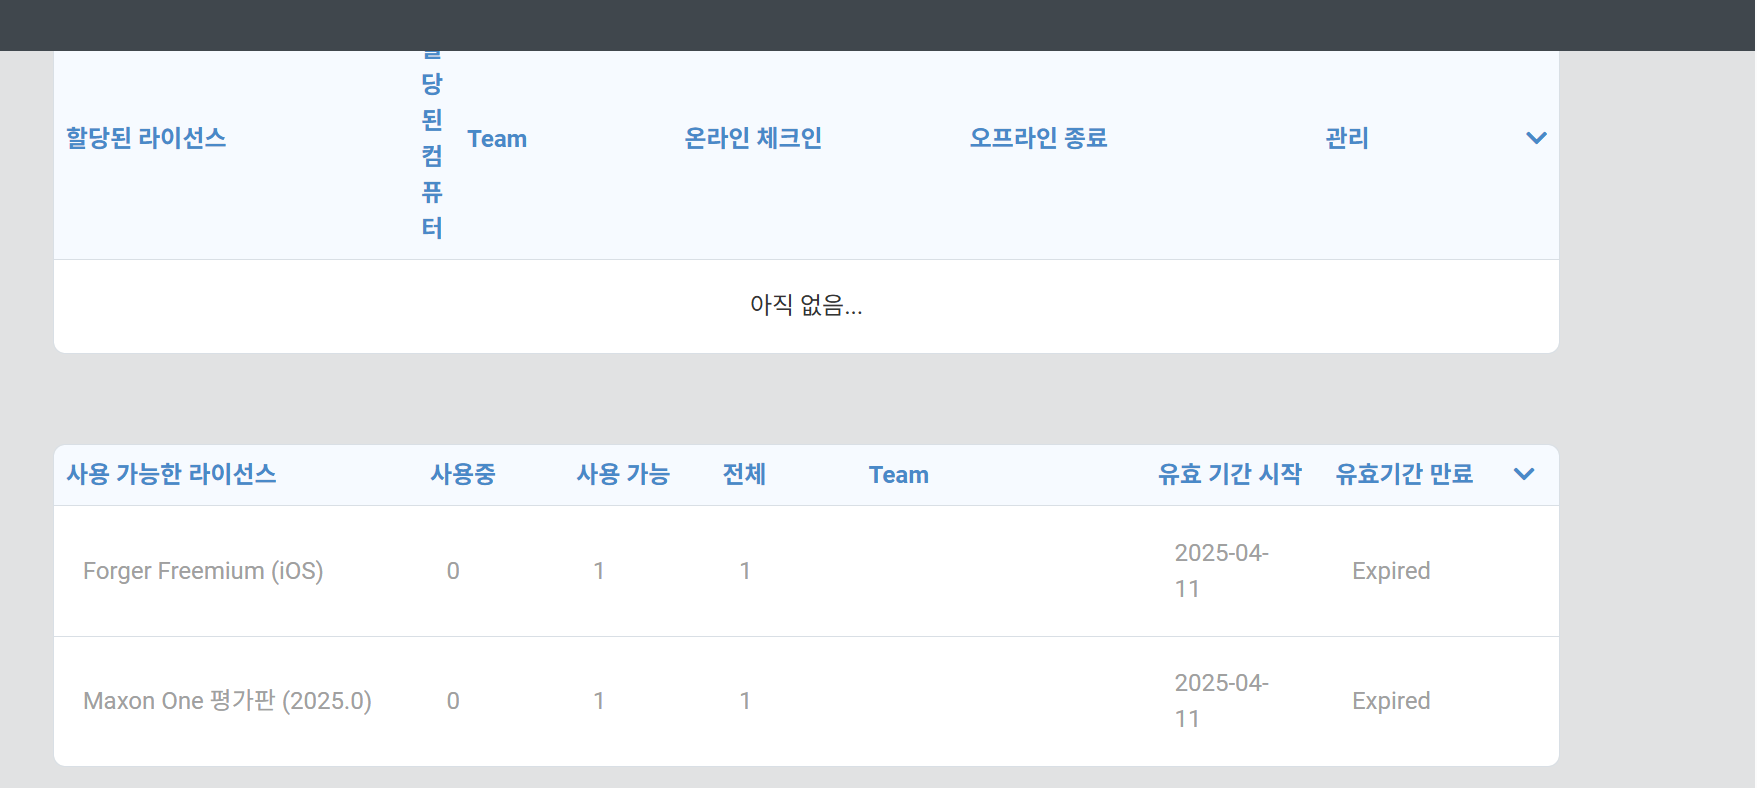Click the 유효 기간 시작 column header
This screenshot has width=1757, height=788.
1230,474
